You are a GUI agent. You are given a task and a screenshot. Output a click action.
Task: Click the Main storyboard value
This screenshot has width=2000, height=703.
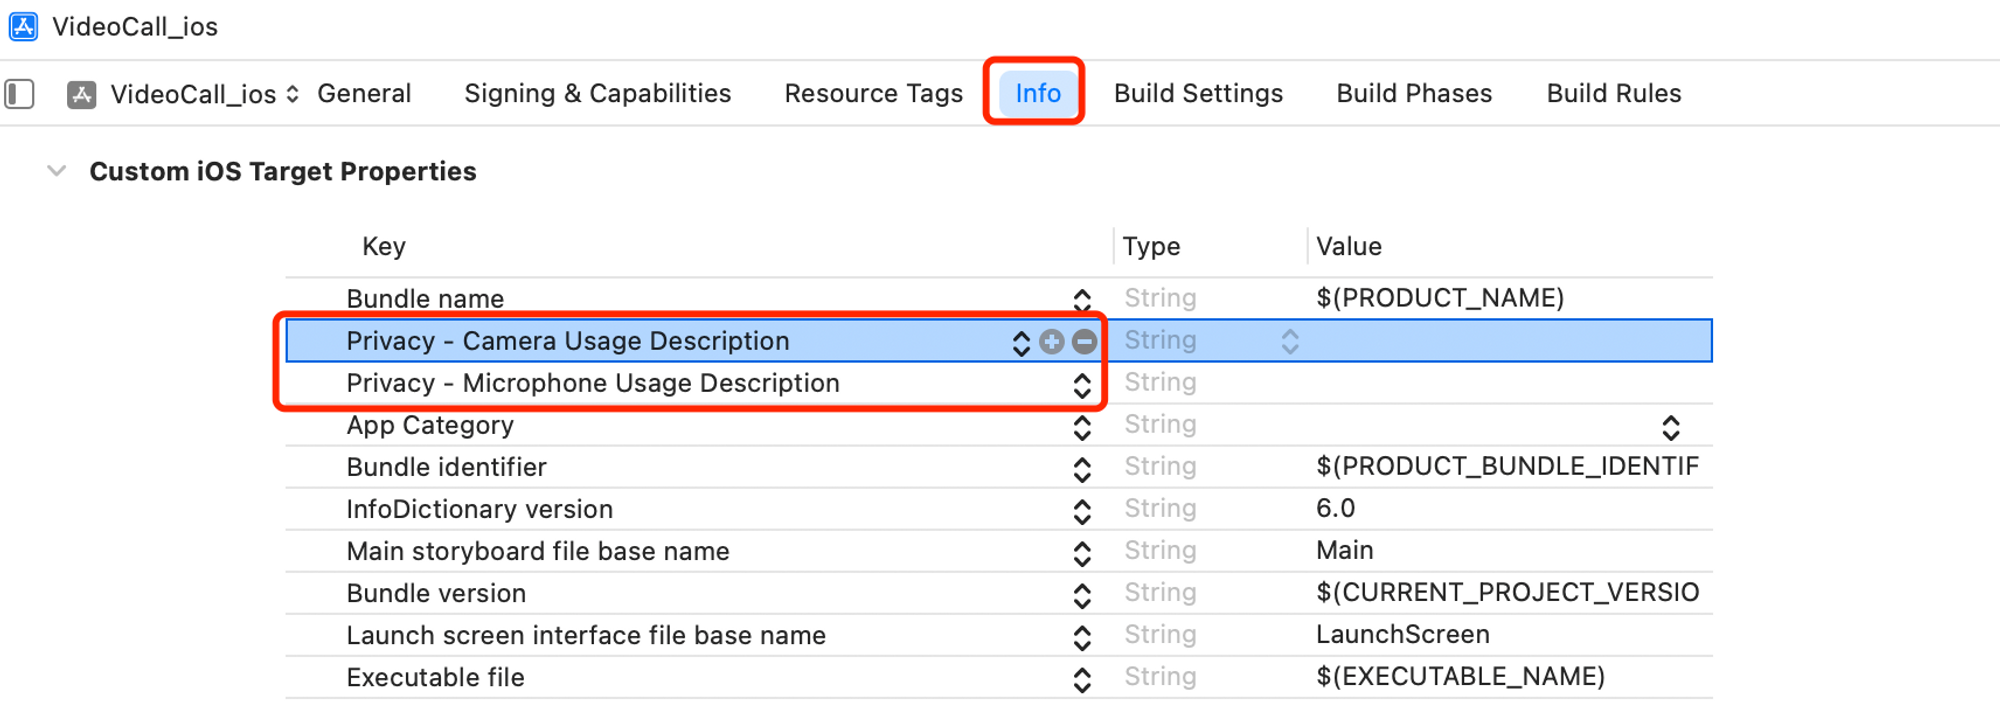click(1345, 550)
